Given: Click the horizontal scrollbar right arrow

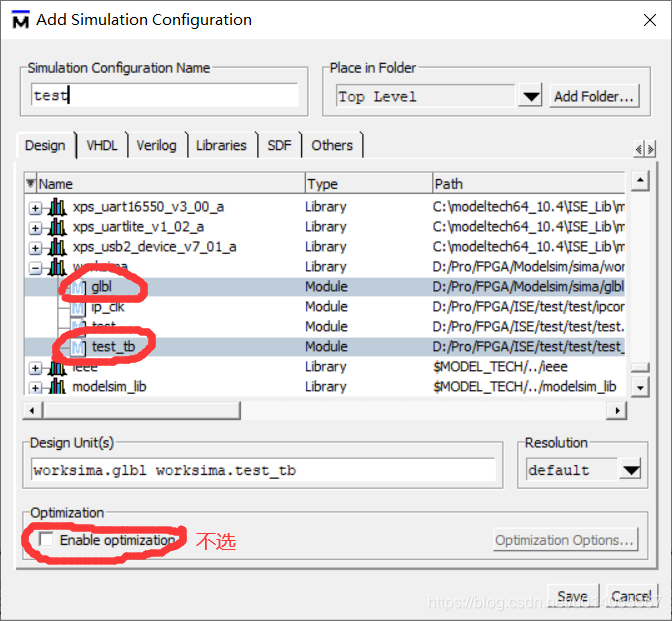Looking at the screenshot, I should [x=617, y=411].
